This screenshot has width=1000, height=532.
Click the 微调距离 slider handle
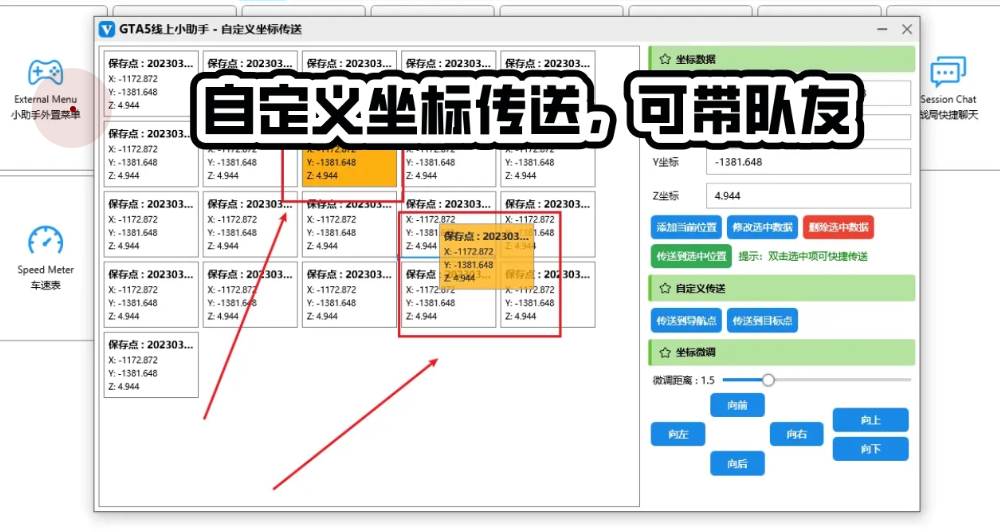[x=768, y=380]
